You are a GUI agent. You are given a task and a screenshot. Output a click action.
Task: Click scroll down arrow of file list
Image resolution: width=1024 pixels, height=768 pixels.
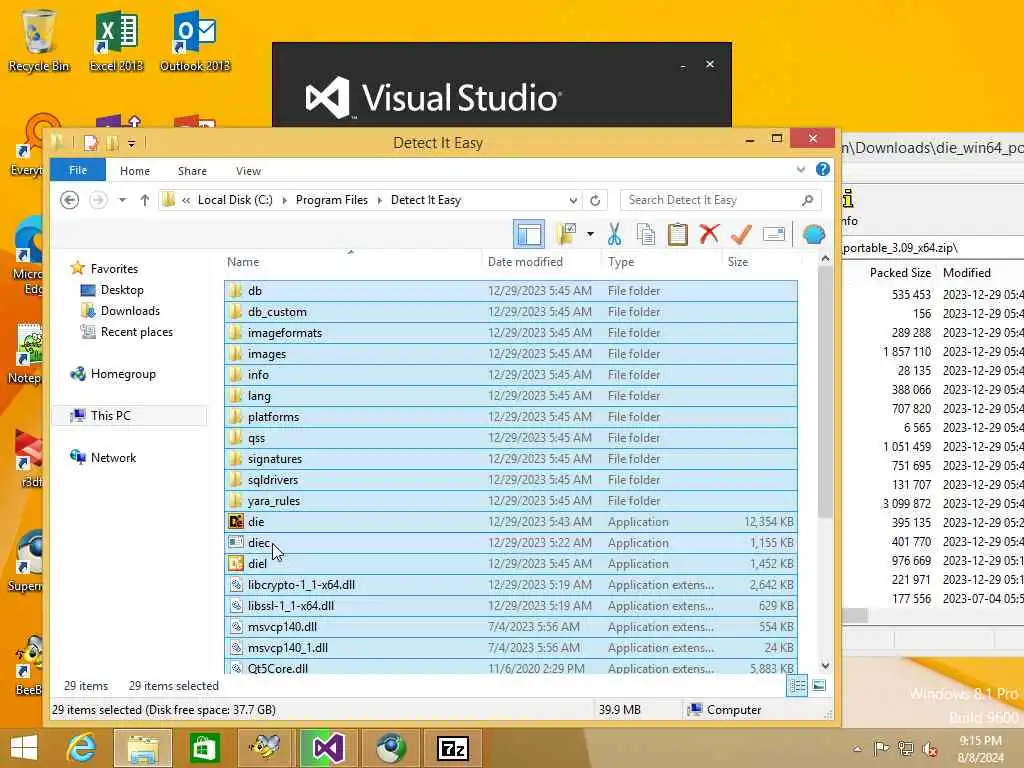pyautogui.click(x=825, y=665)
